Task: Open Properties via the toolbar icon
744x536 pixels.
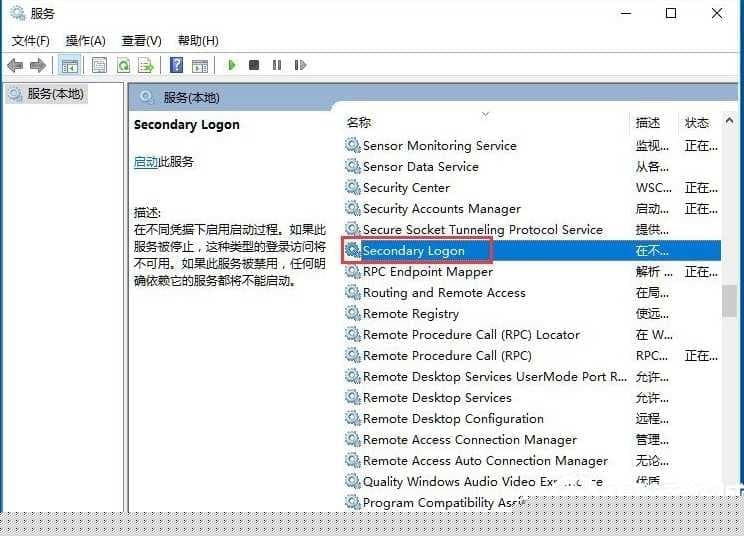Action: (99, 65)
